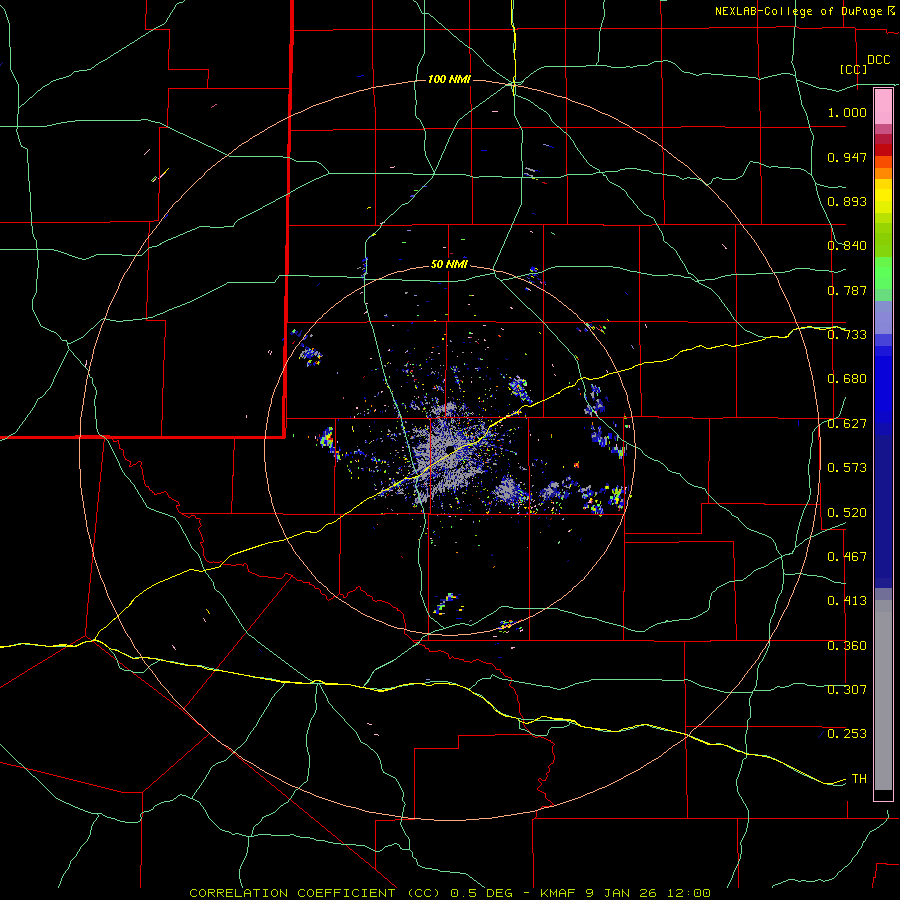Click the 0.627 scale value
900x900 pixels.
[847, 424]
